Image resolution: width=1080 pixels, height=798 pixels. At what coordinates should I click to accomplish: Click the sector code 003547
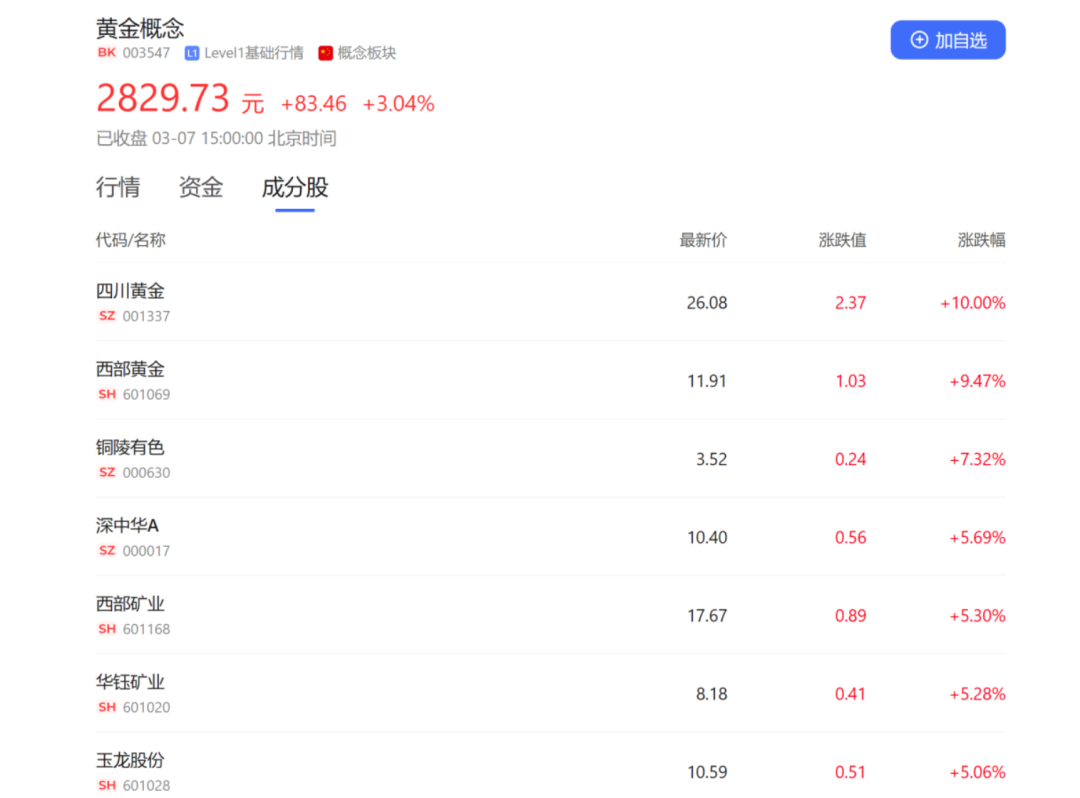(146, 53)
